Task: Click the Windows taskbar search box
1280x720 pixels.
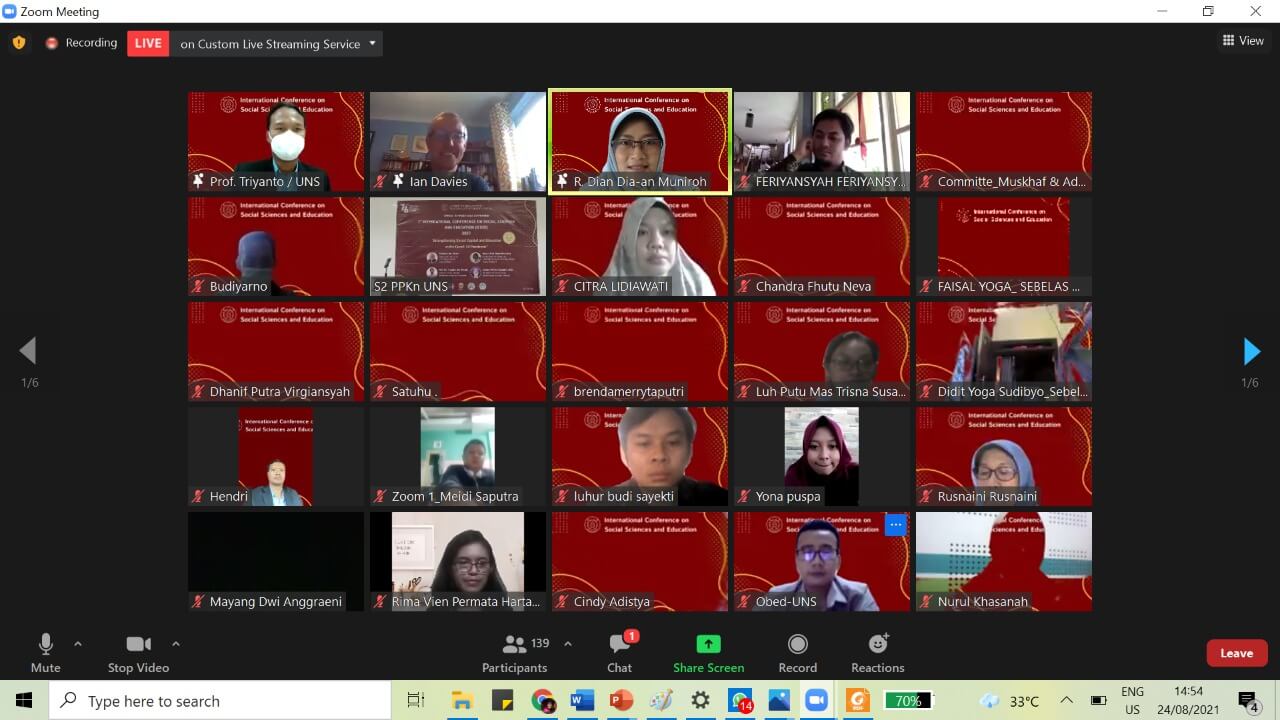Action: click(220, 701)
